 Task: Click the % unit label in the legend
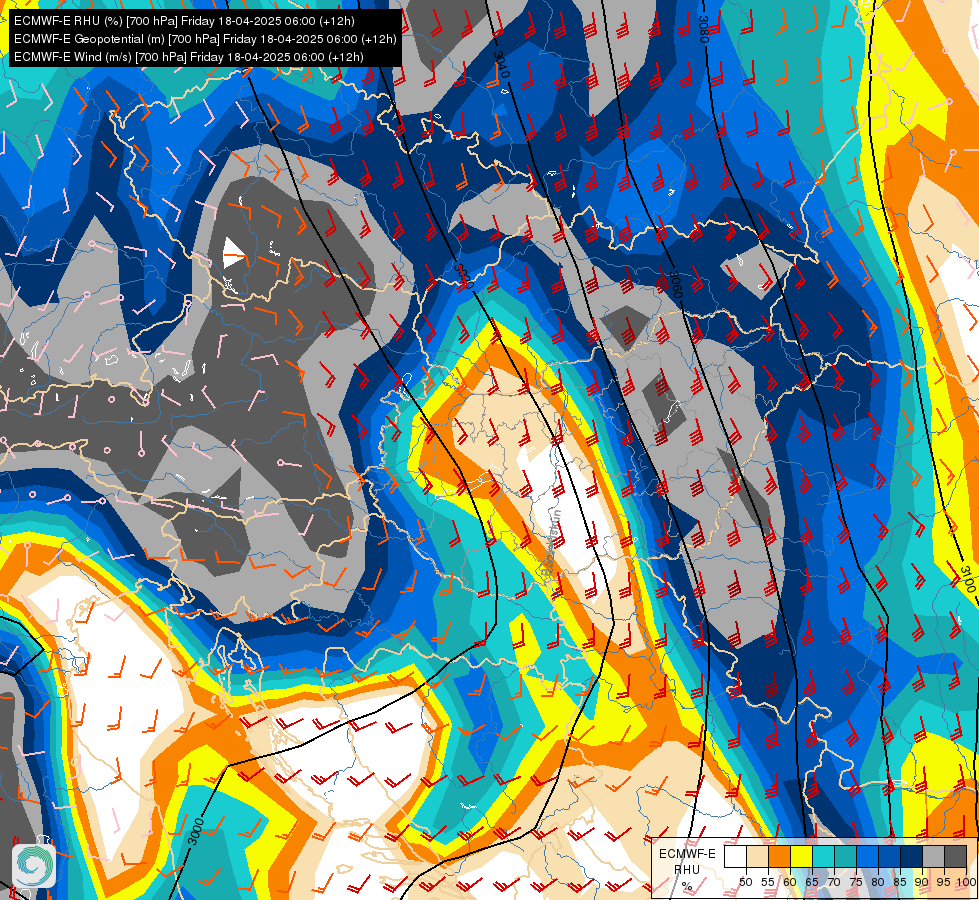tap(687, 886)
